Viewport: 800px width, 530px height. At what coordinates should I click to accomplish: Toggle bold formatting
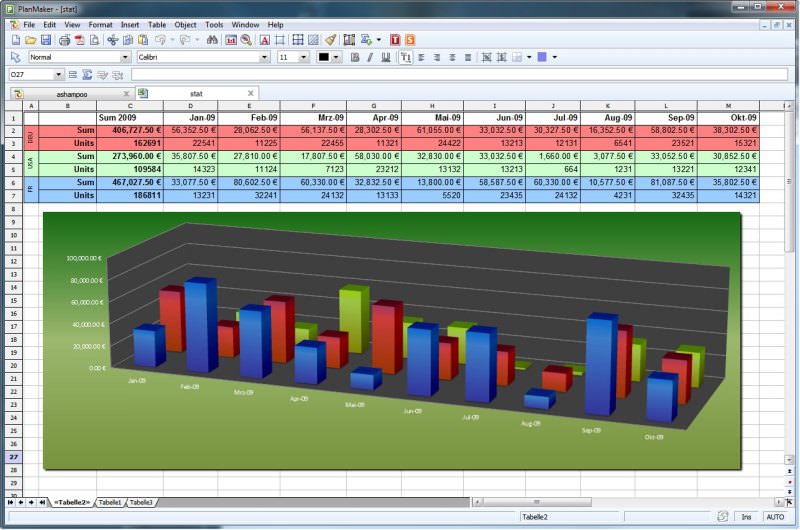click(355, 57)
